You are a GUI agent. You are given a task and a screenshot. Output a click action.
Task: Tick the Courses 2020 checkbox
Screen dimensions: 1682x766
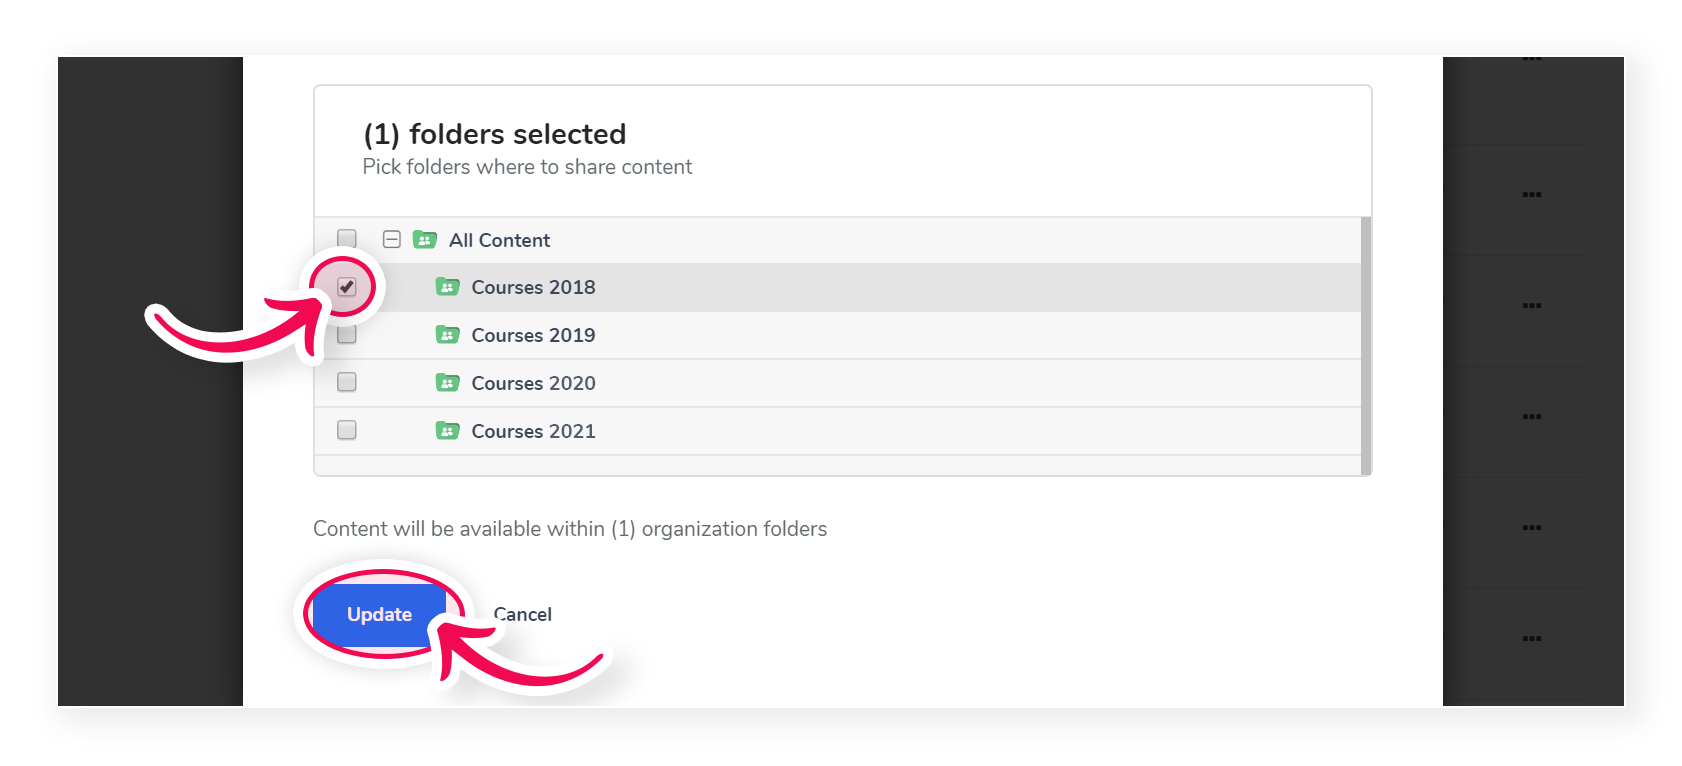[x=347, y=382]
